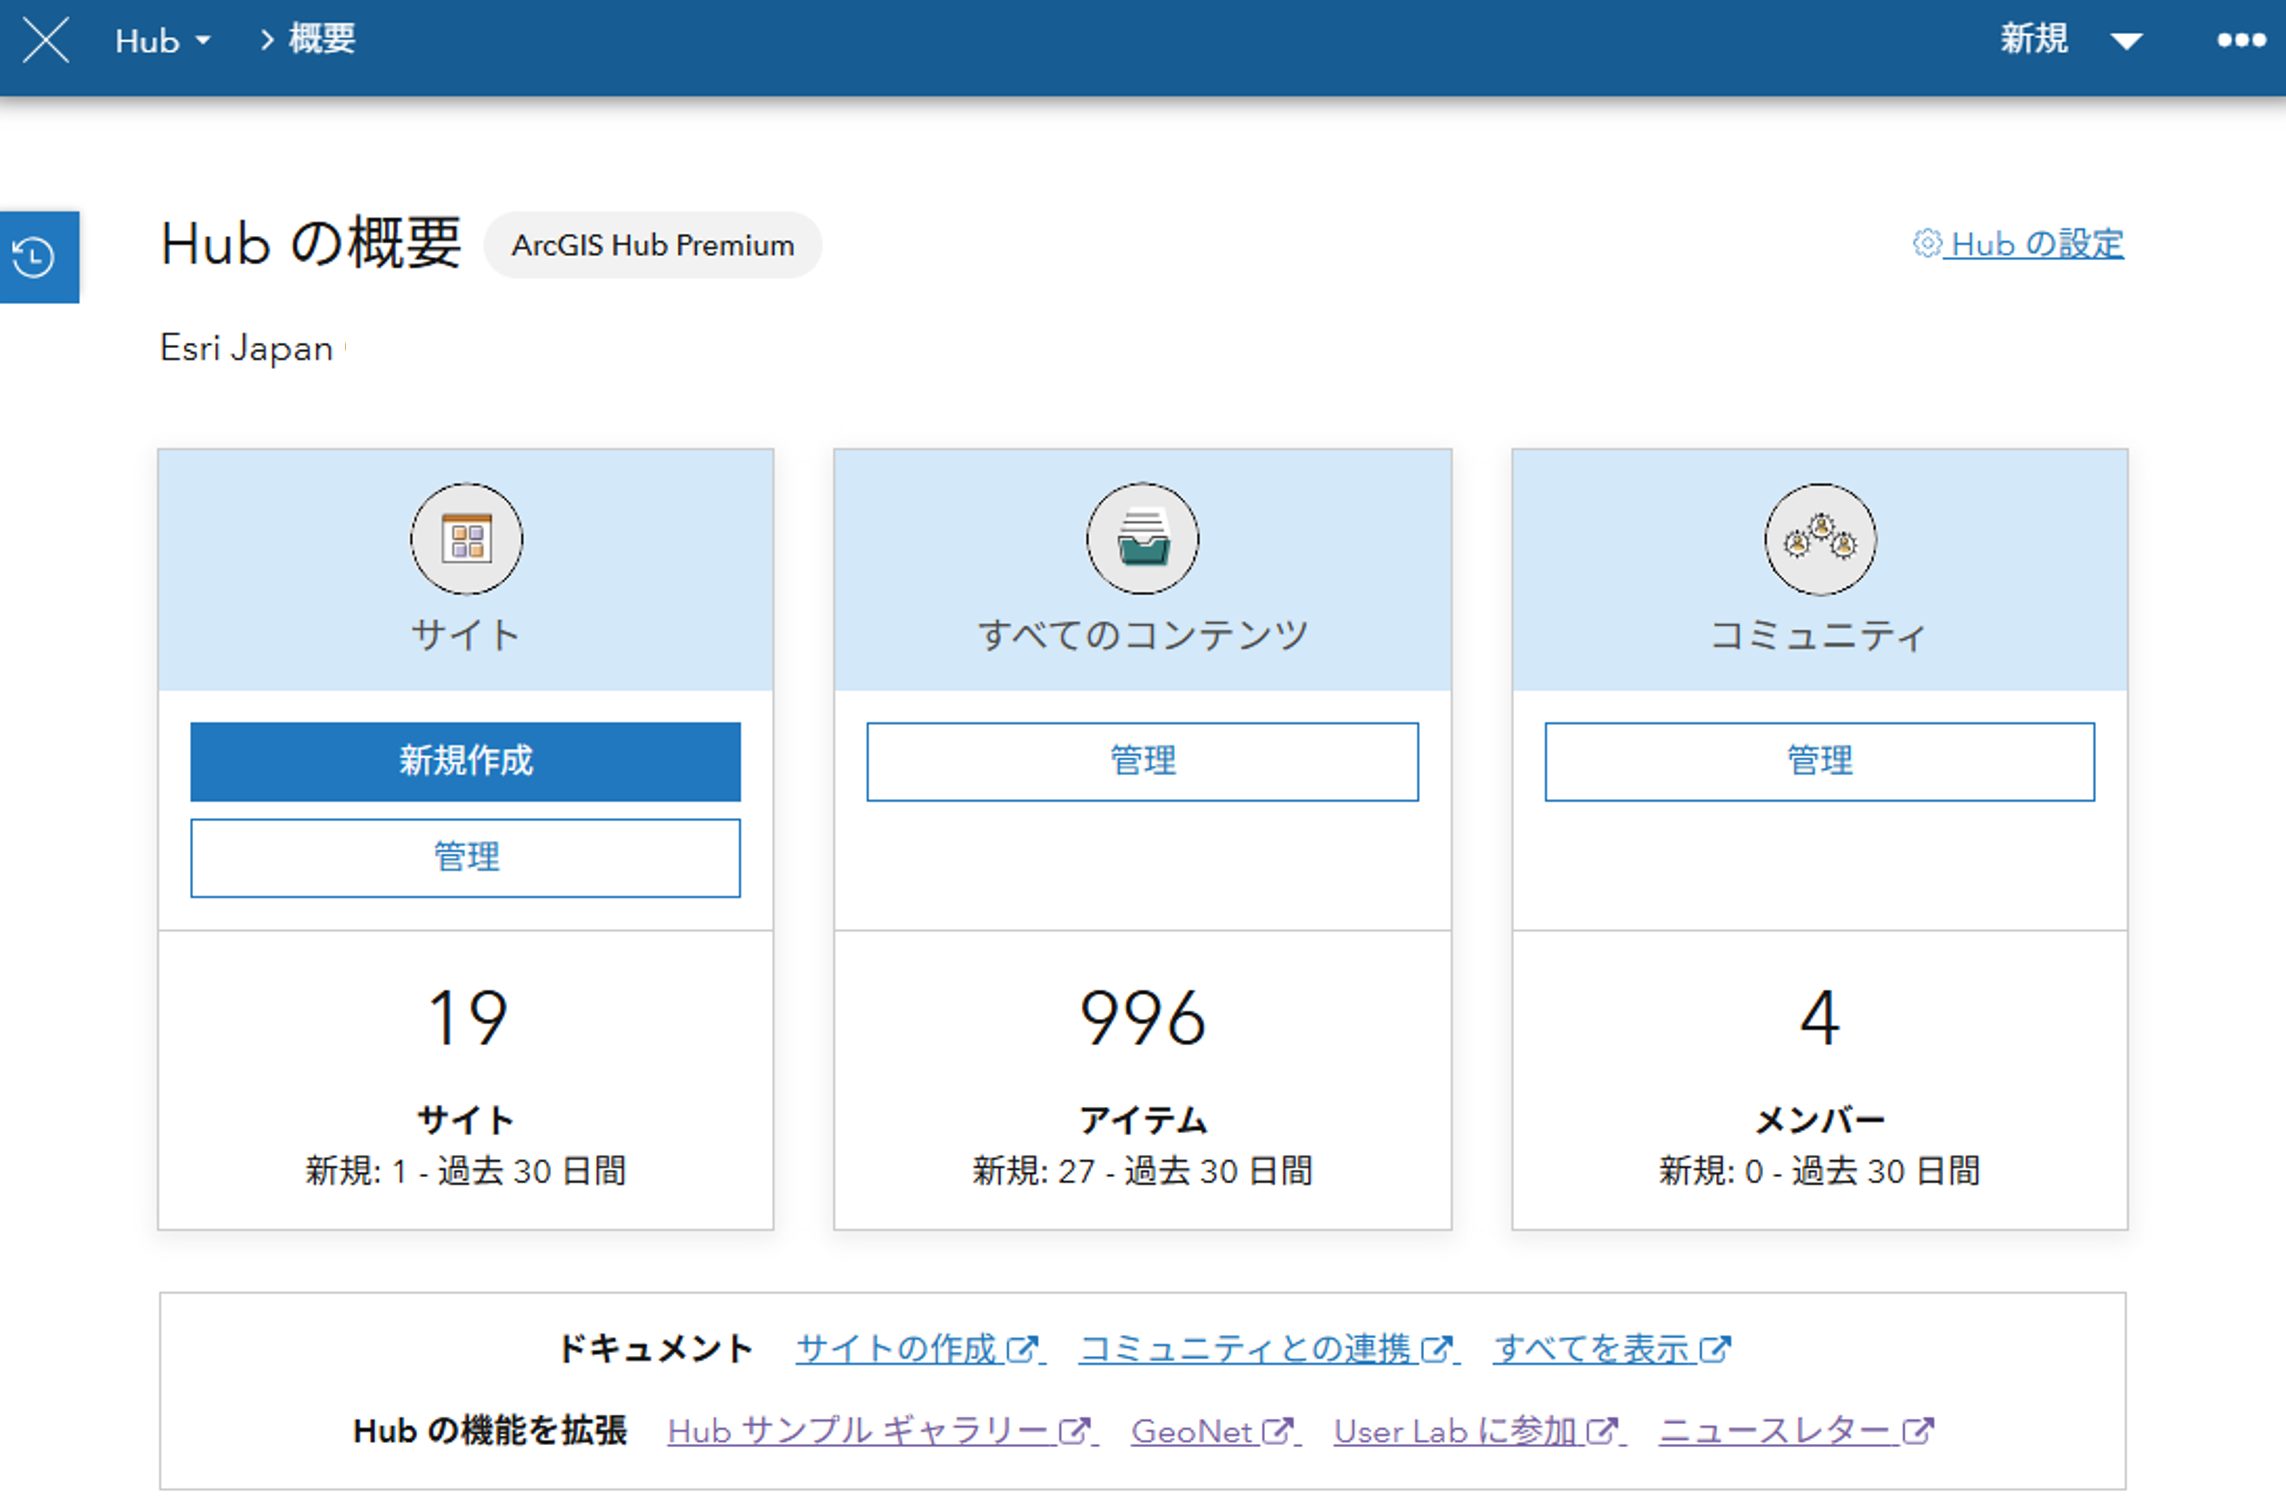Screen dimensions: 2286x1501
Task: Expand the Hub dropdown in header
Action: click(x=163, y=41)
